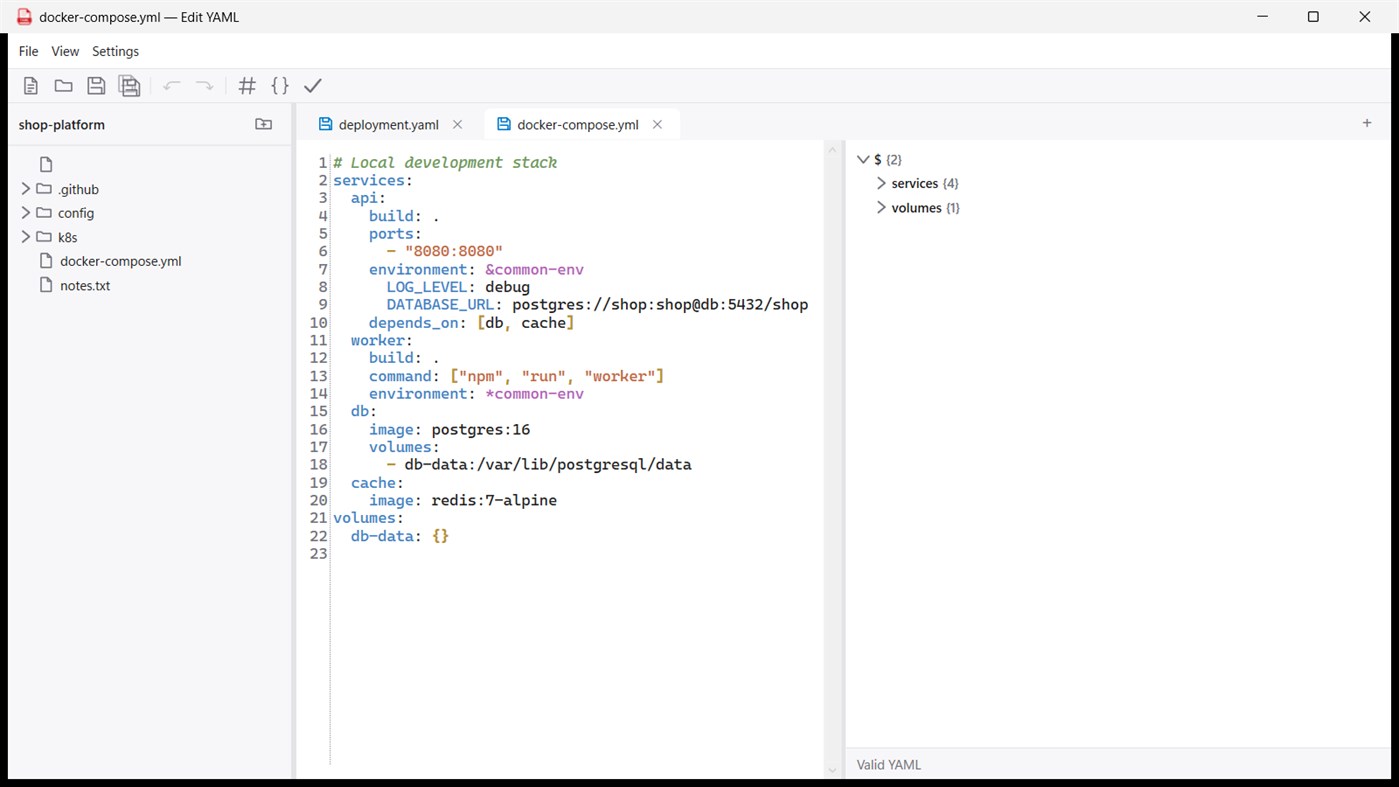Image resolution: width=1399 pixels, height=787 pixels.
Task: Expand the services node in tree
Action: (x=881, y=183)
